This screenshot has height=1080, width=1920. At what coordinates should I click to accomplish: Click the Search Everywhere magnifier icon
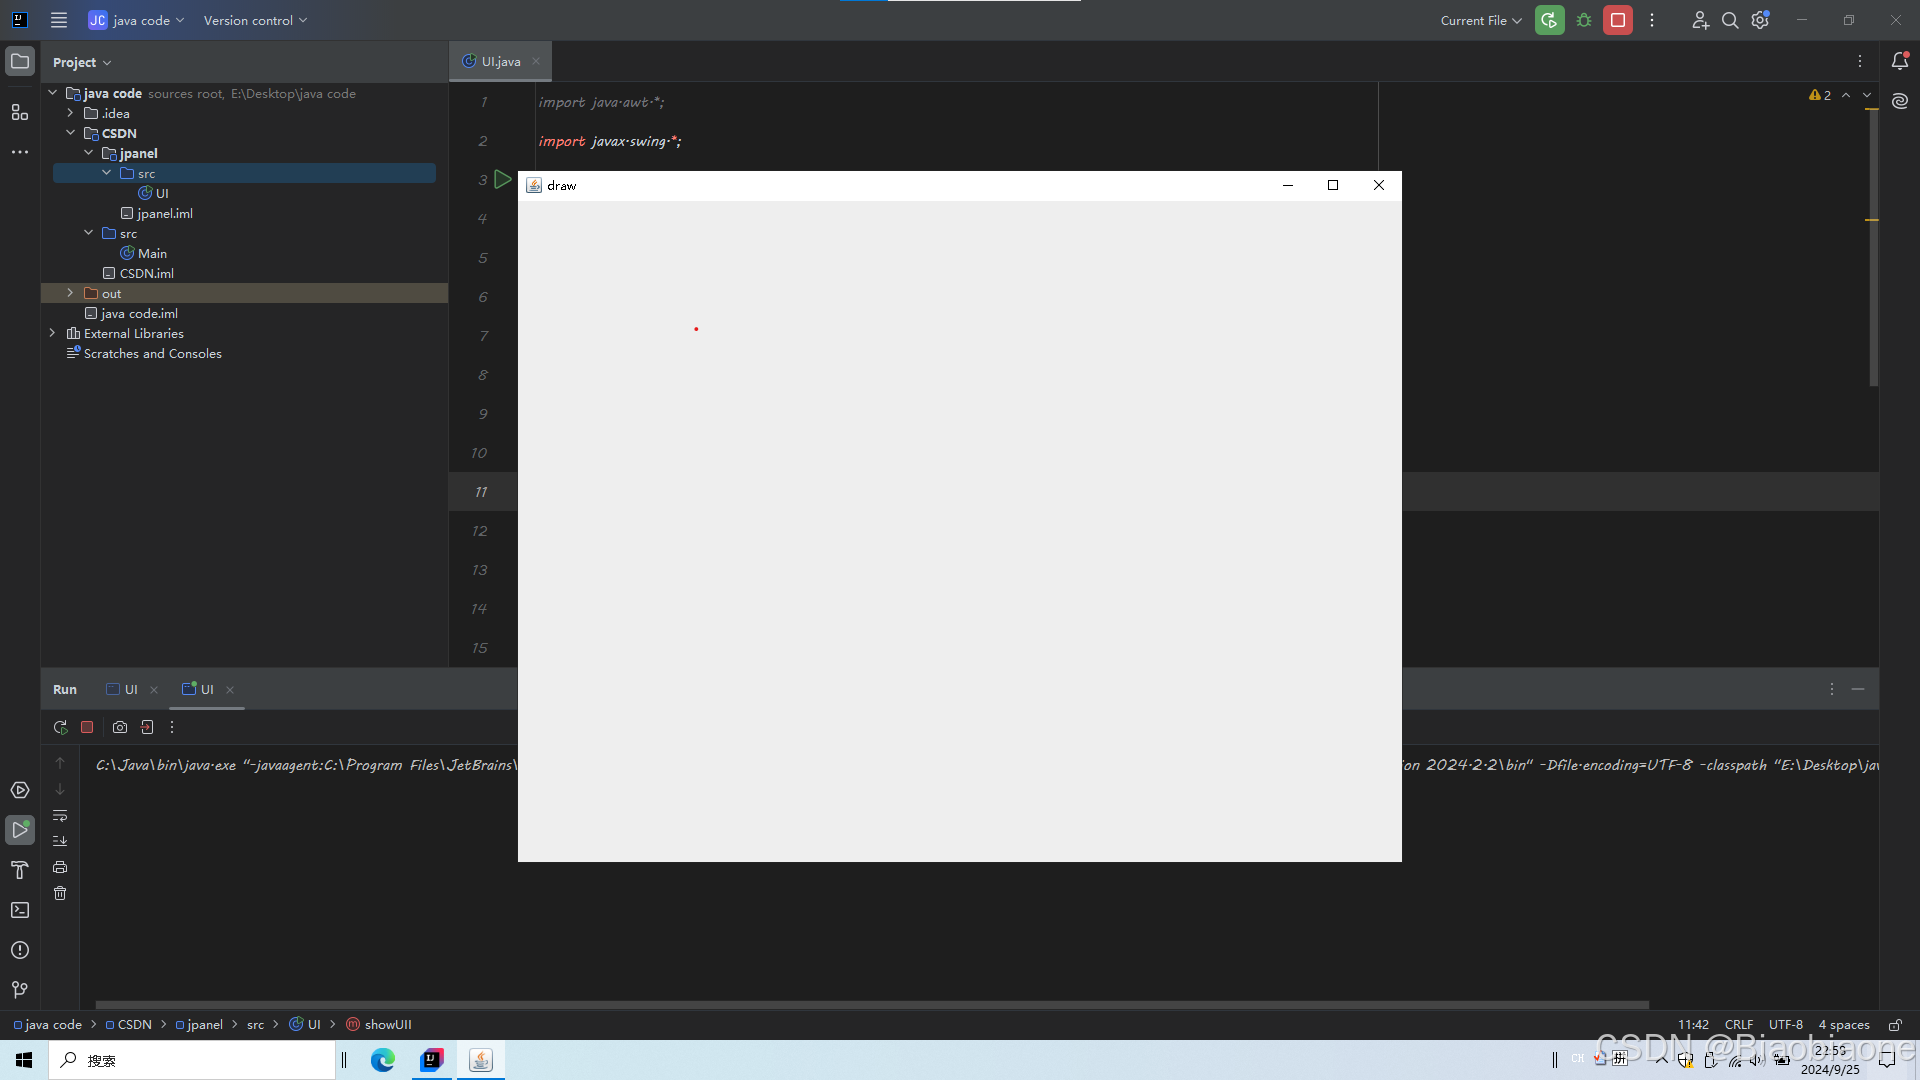point(1730,20)
